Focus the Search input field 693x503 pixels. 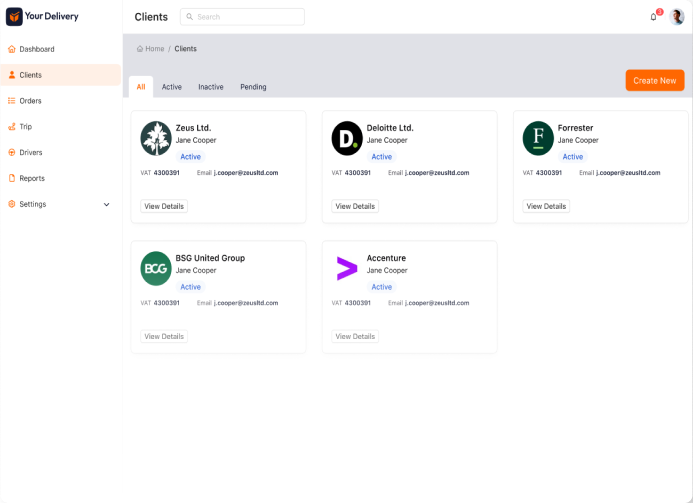242,17
